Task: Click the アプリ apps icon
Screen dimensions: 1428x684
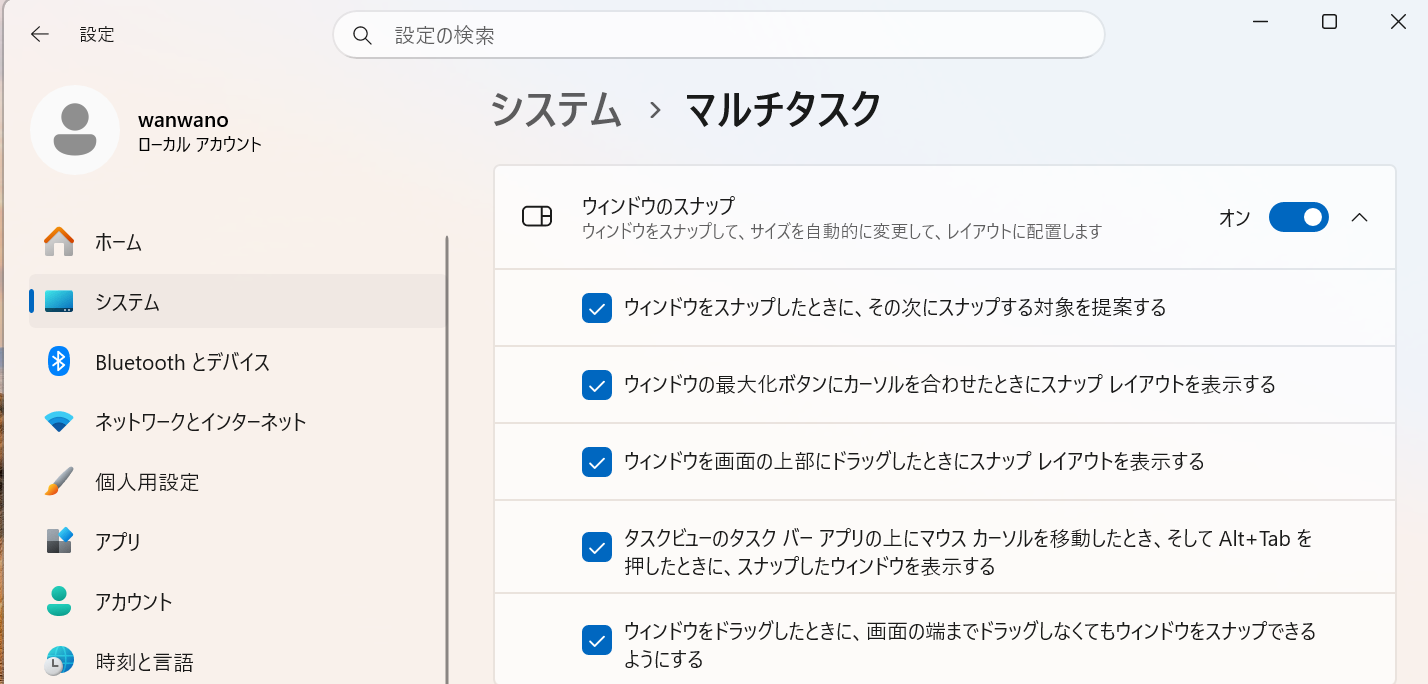Action: point(59,541)
